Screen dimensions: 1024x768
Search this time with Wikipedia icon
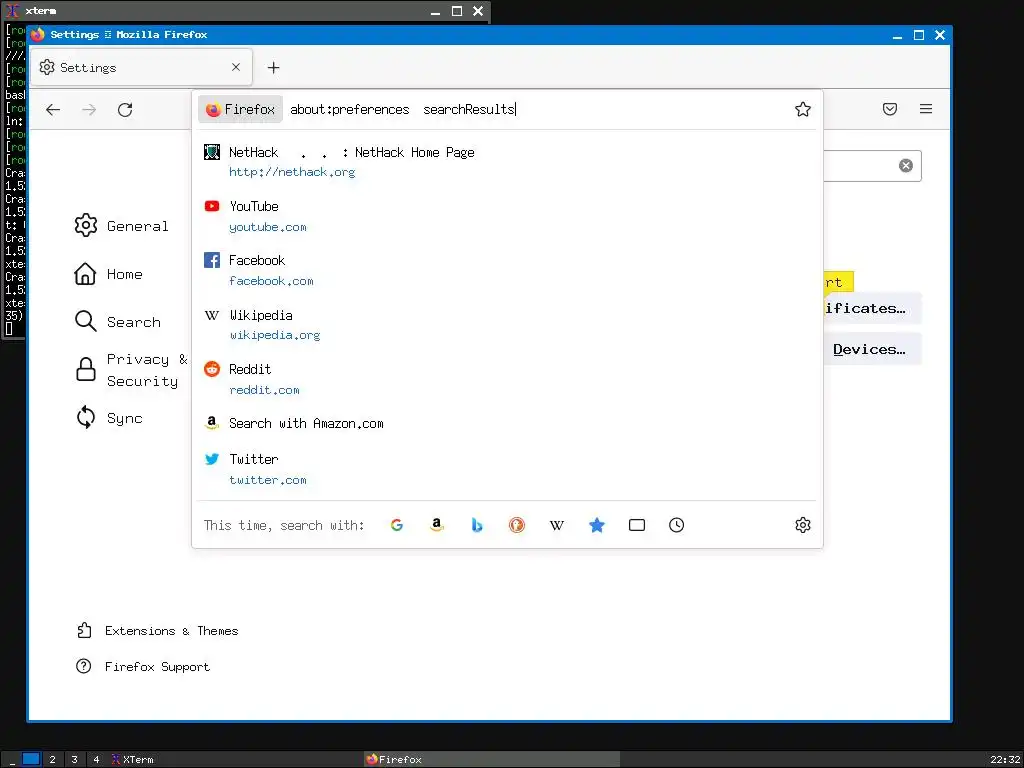coord(556,525)
